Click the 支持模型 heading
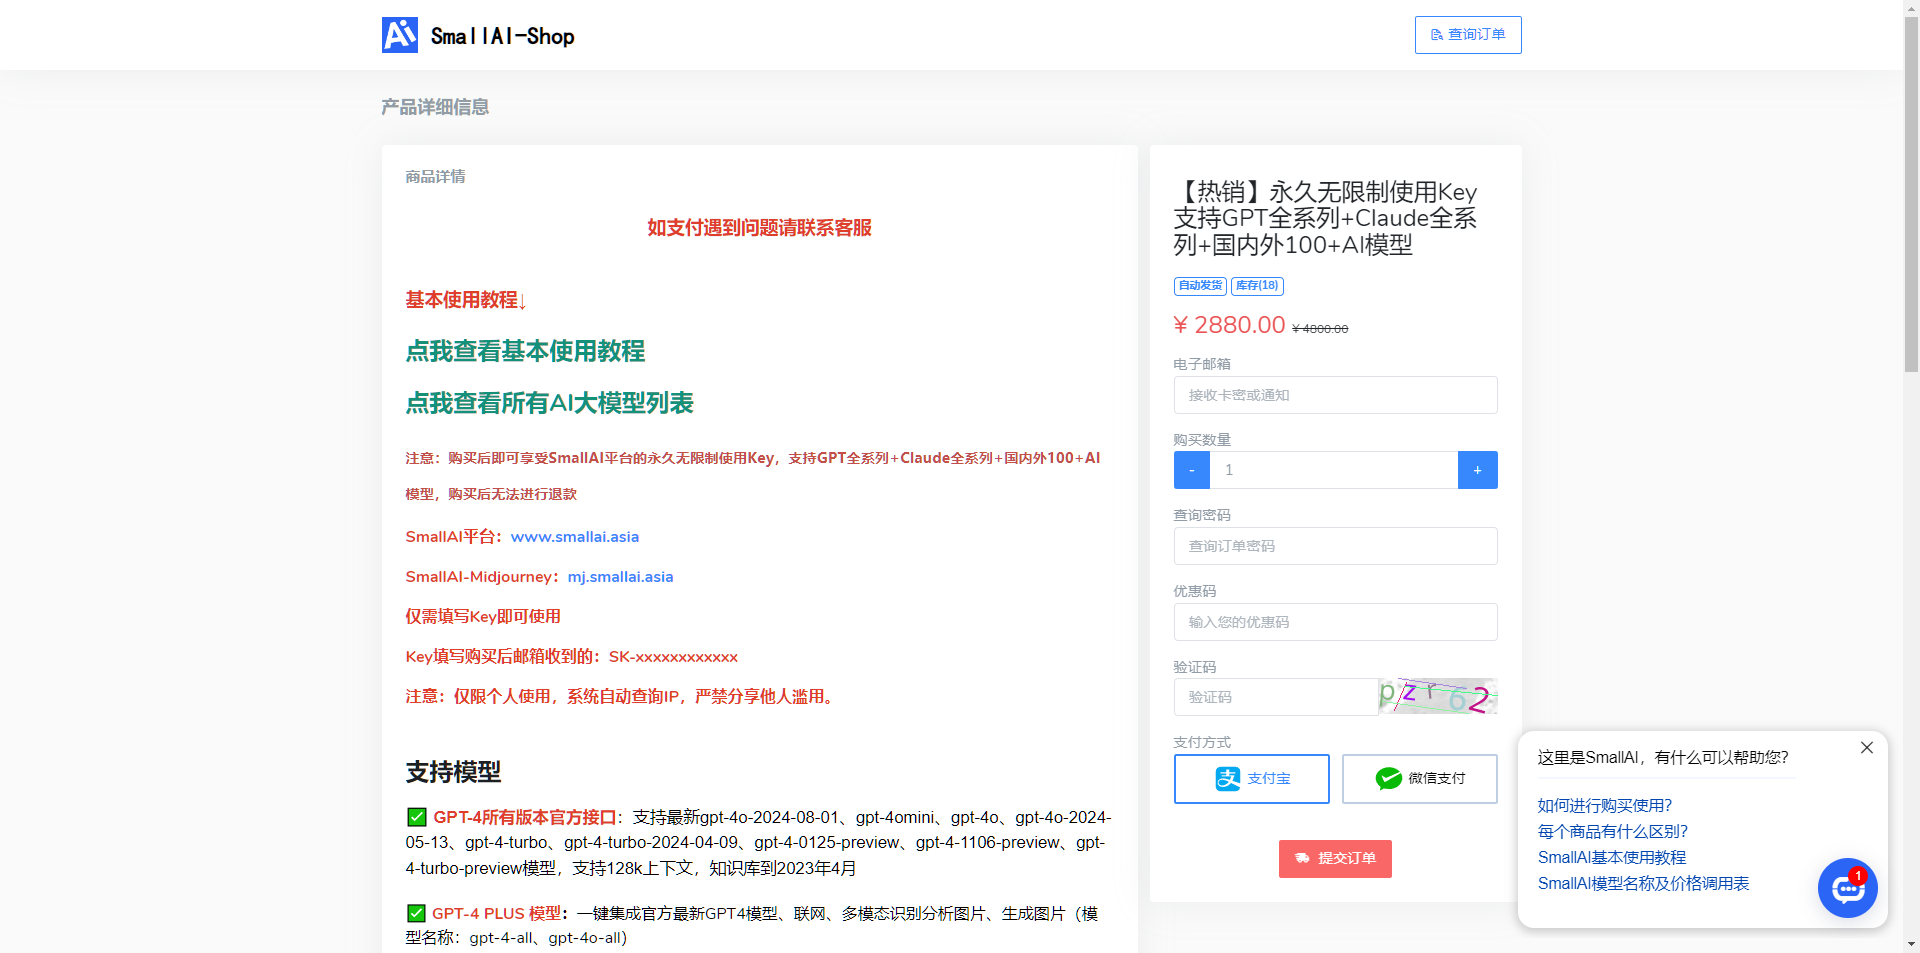The height and width of the screenshot is (953, 1920). [453, 772]
